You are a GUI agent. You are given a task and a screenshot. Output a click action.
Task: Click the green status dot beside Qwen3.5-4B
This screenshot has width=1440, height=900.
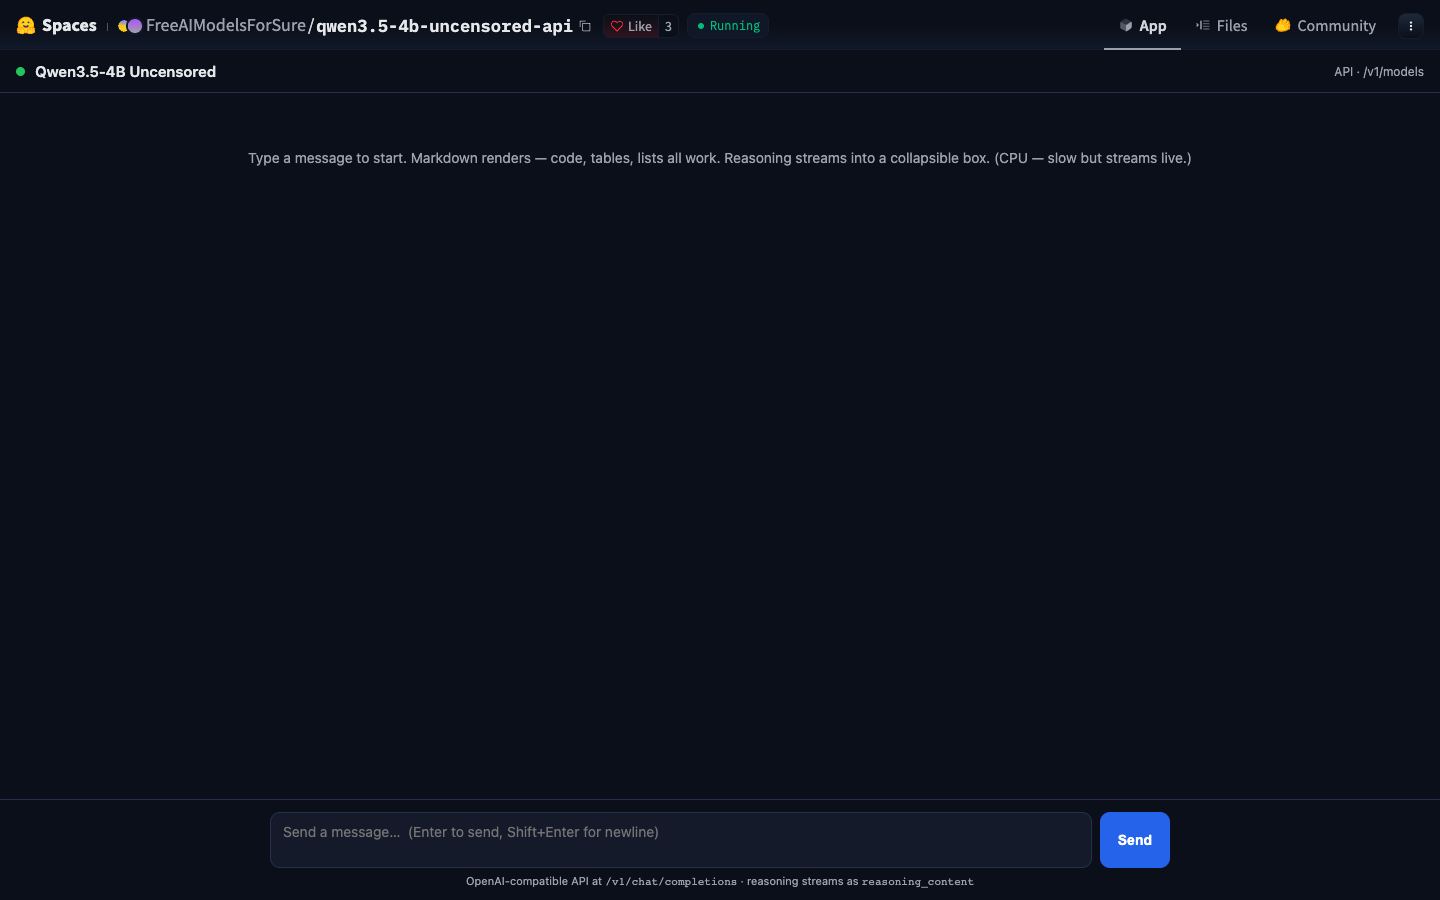pyautogui.click(x=20, y=72)
